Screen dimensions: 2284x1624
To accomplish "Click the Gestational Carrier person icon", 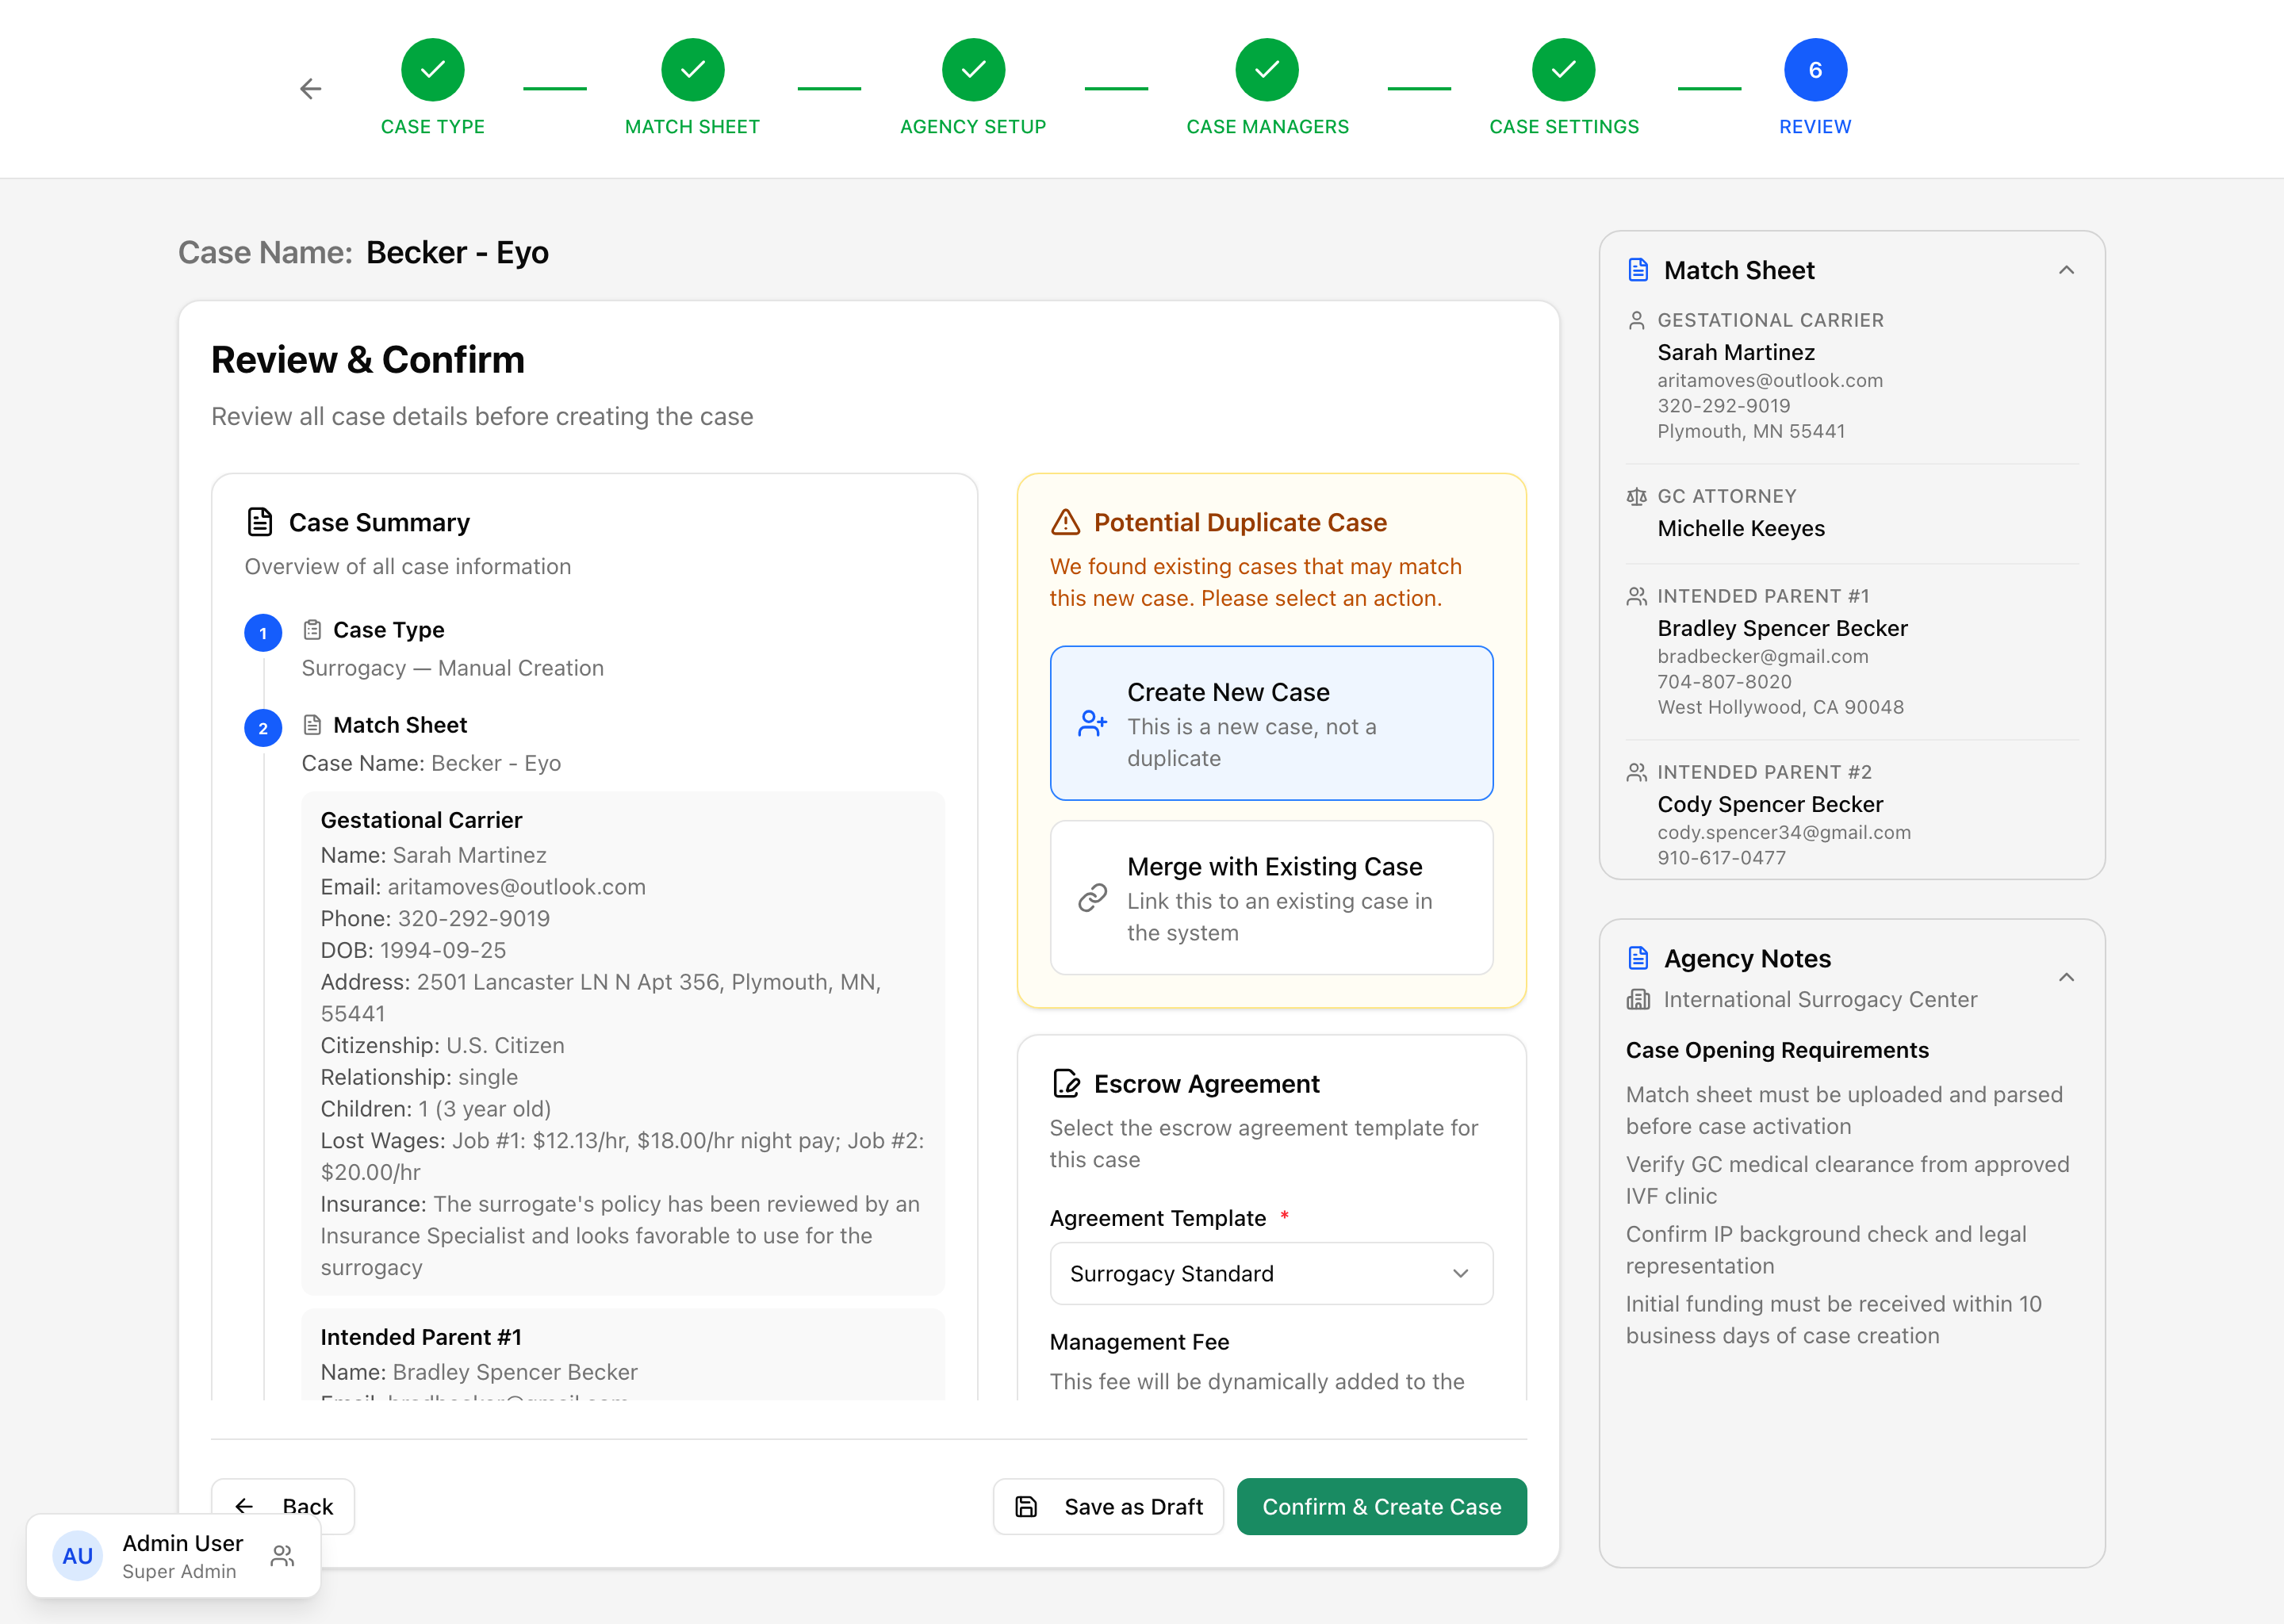I will coord(1636,320).
